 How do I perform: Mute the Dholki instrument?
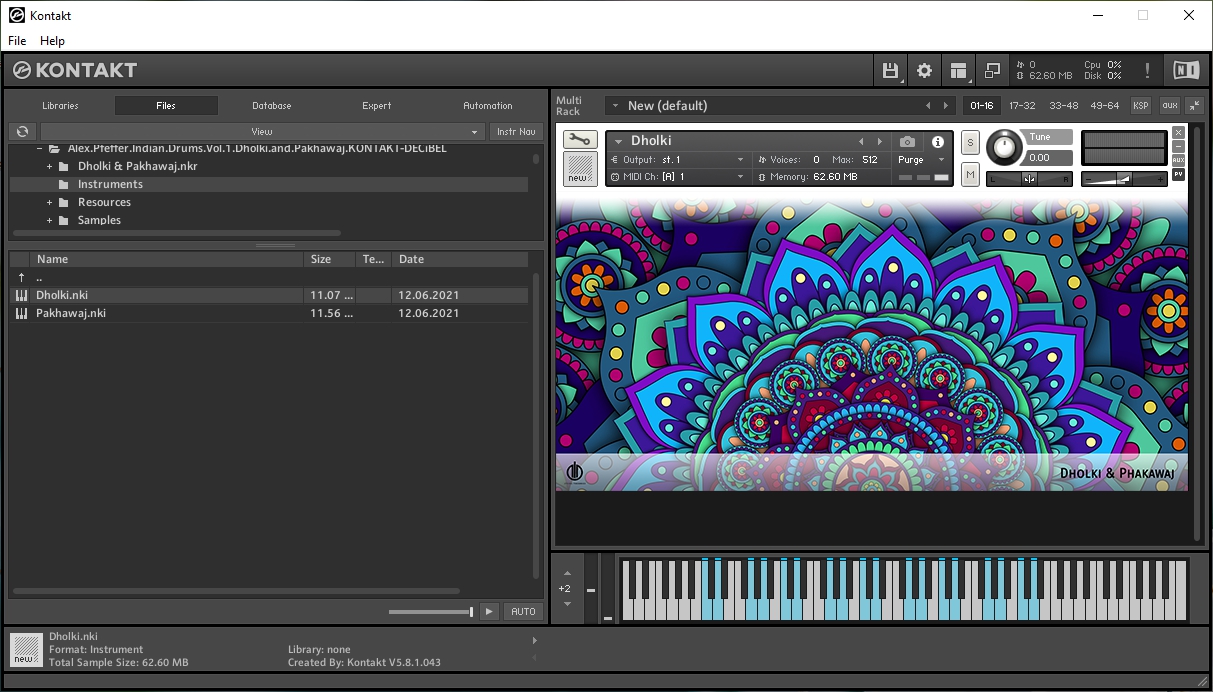click(970, 175)
